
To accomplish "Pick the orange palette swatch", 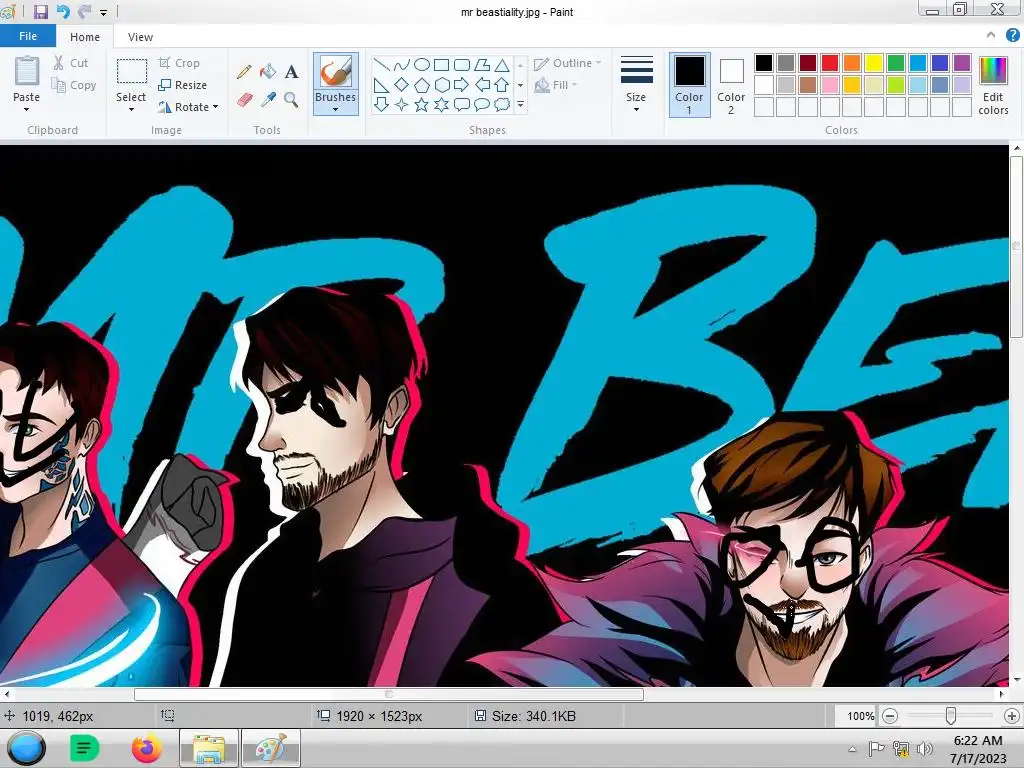I will [x=852, y=63].
